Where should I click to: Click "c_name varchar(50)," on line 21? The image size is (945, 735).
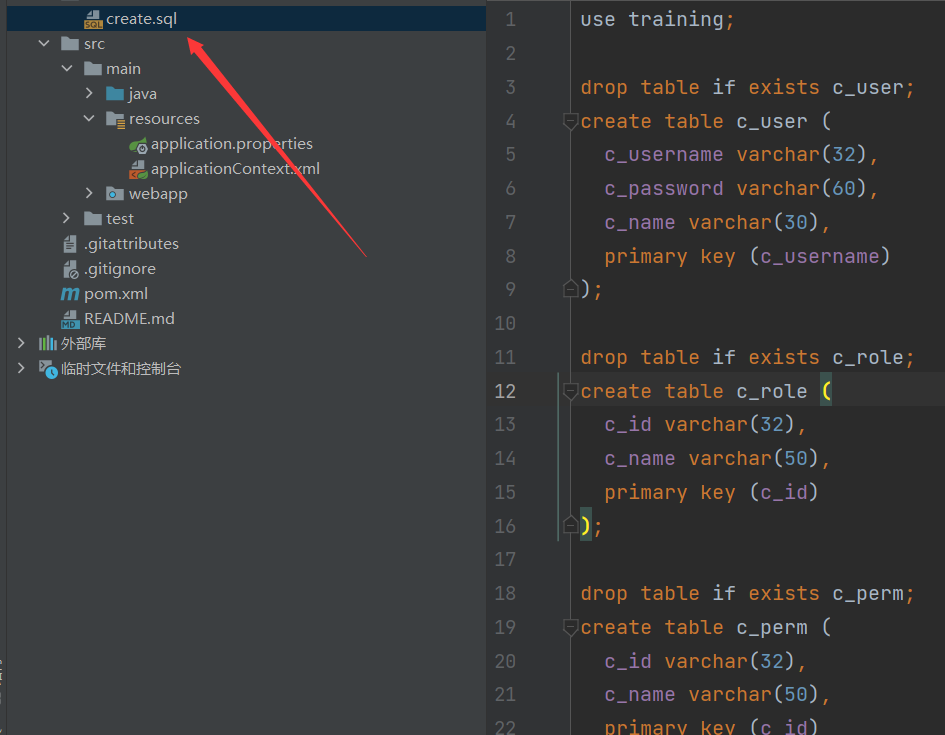click(x=717, y=695)
